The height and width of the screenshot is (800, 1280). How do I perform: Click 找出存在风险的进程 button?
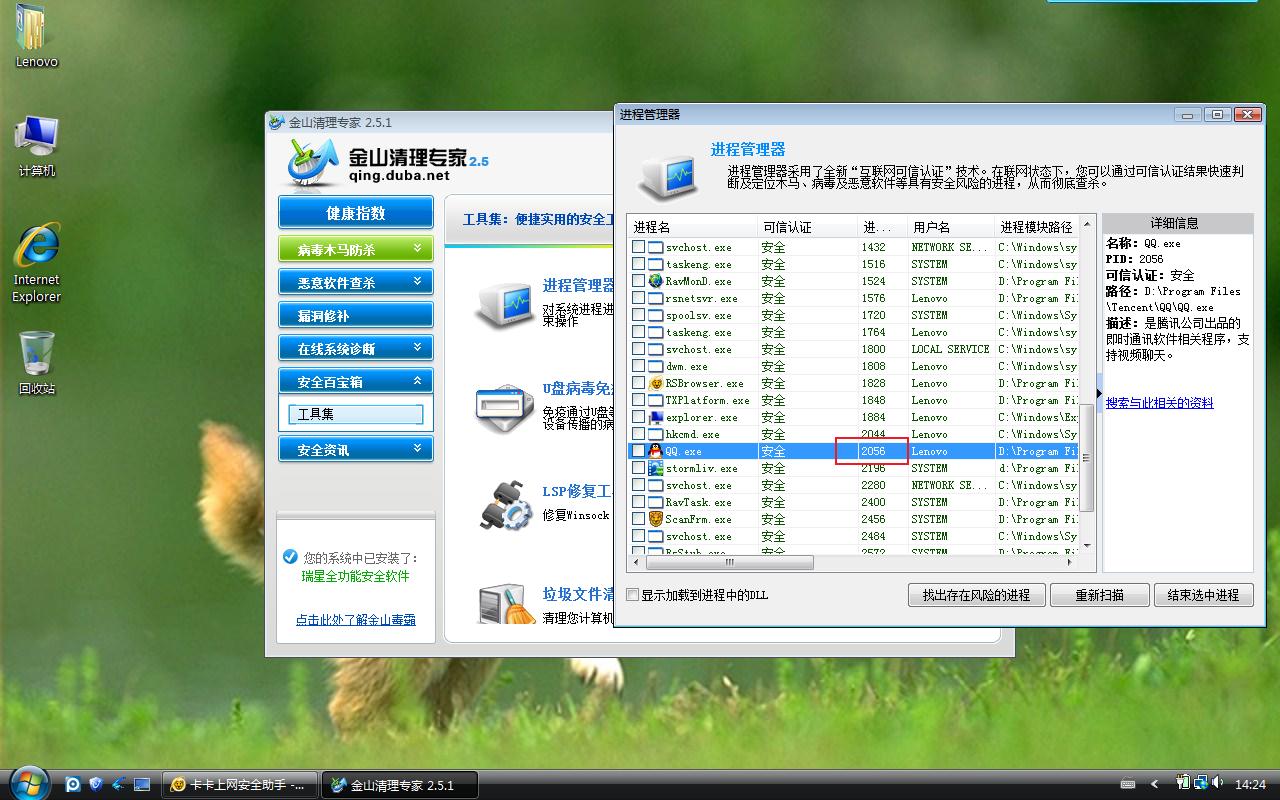[x=977, y=595]
